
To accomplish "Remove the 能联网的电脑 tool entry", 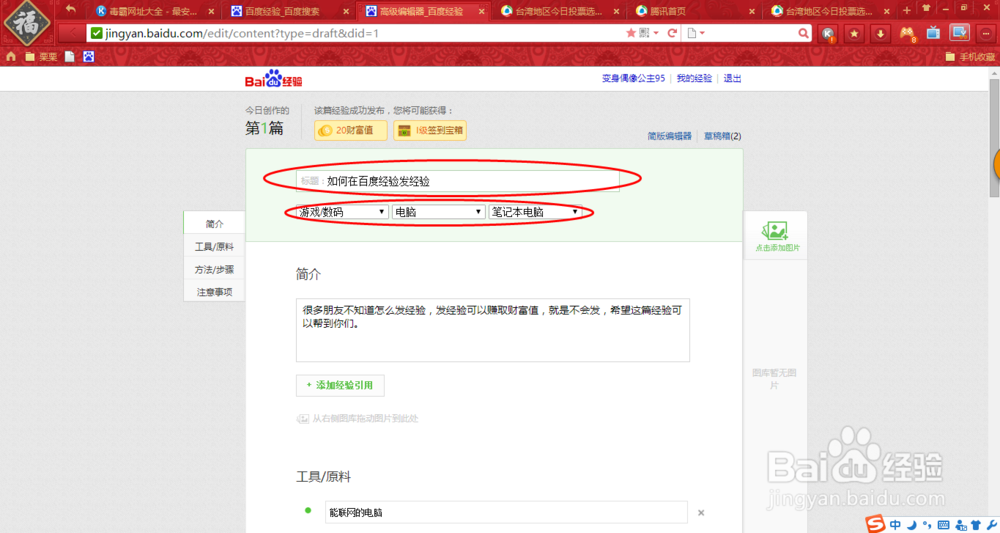I will click(701, 513).
